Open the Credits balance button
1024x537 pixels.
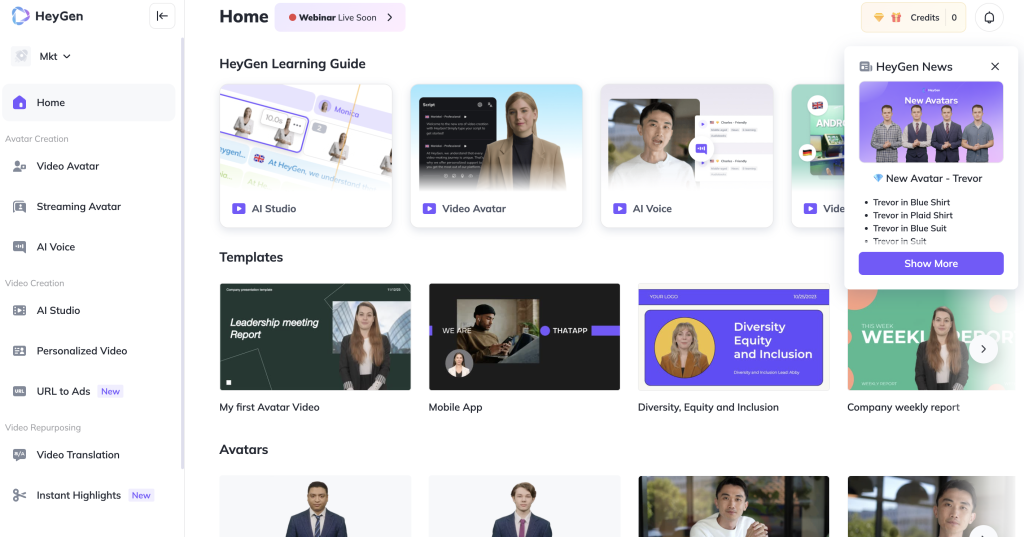(x=915, y=17)
